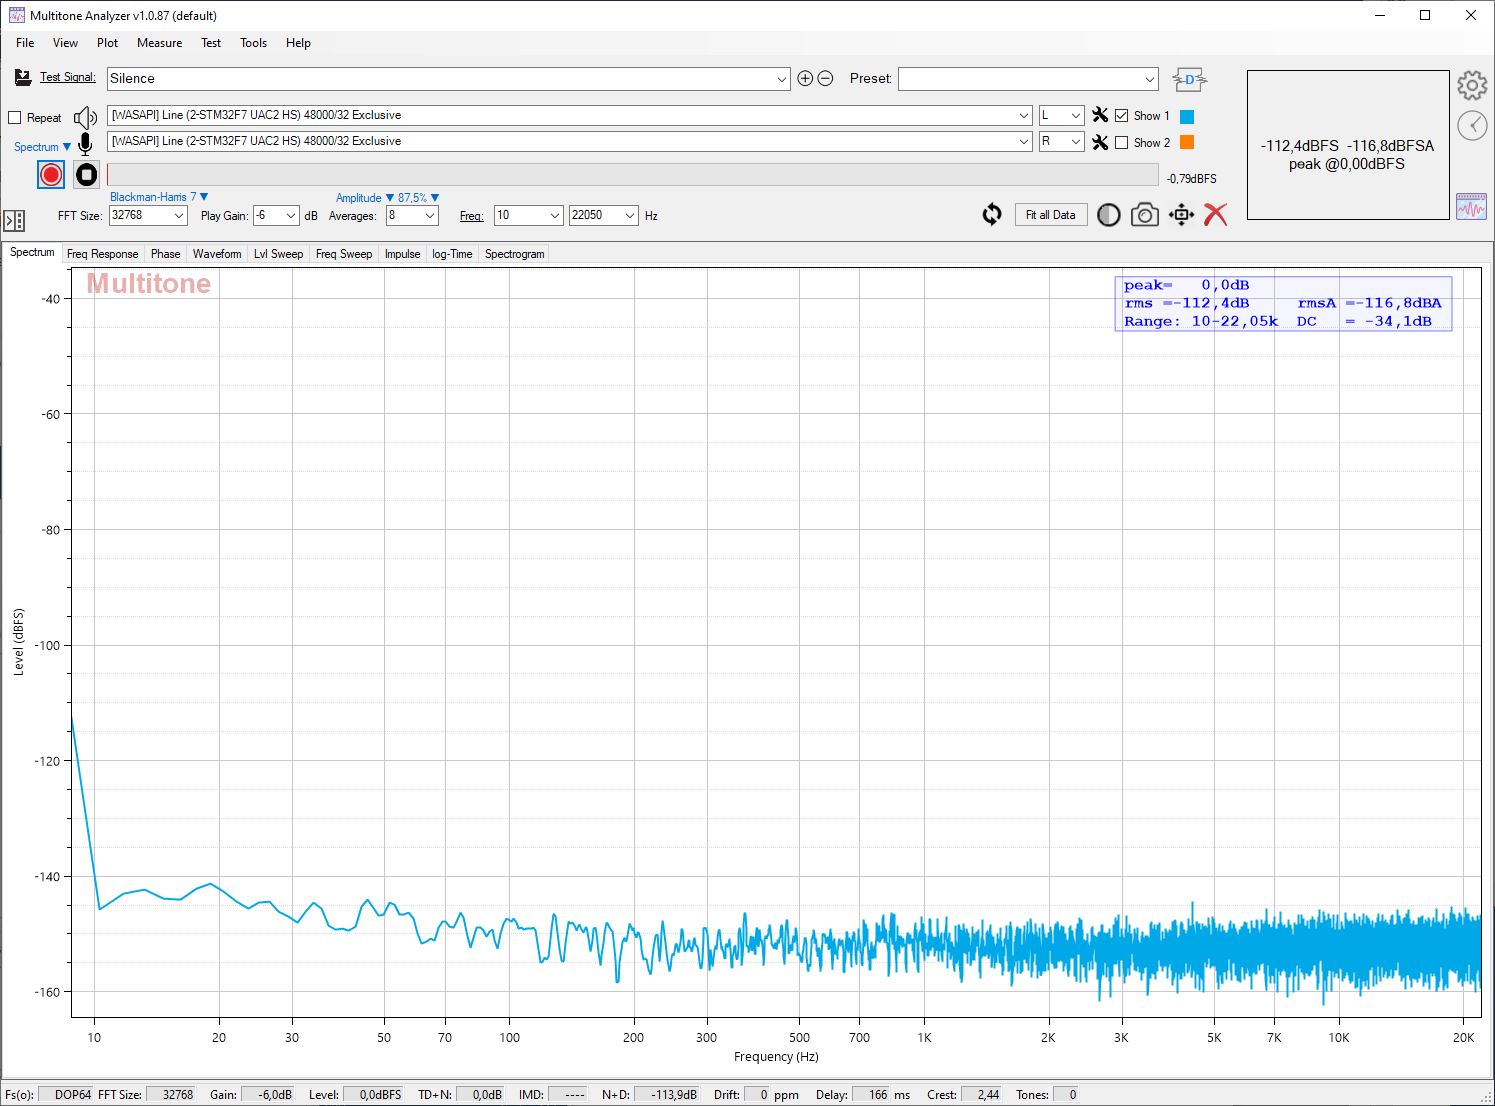1495x1106 pixels.
Task: Open the File menu
Action: pos(25,43)
